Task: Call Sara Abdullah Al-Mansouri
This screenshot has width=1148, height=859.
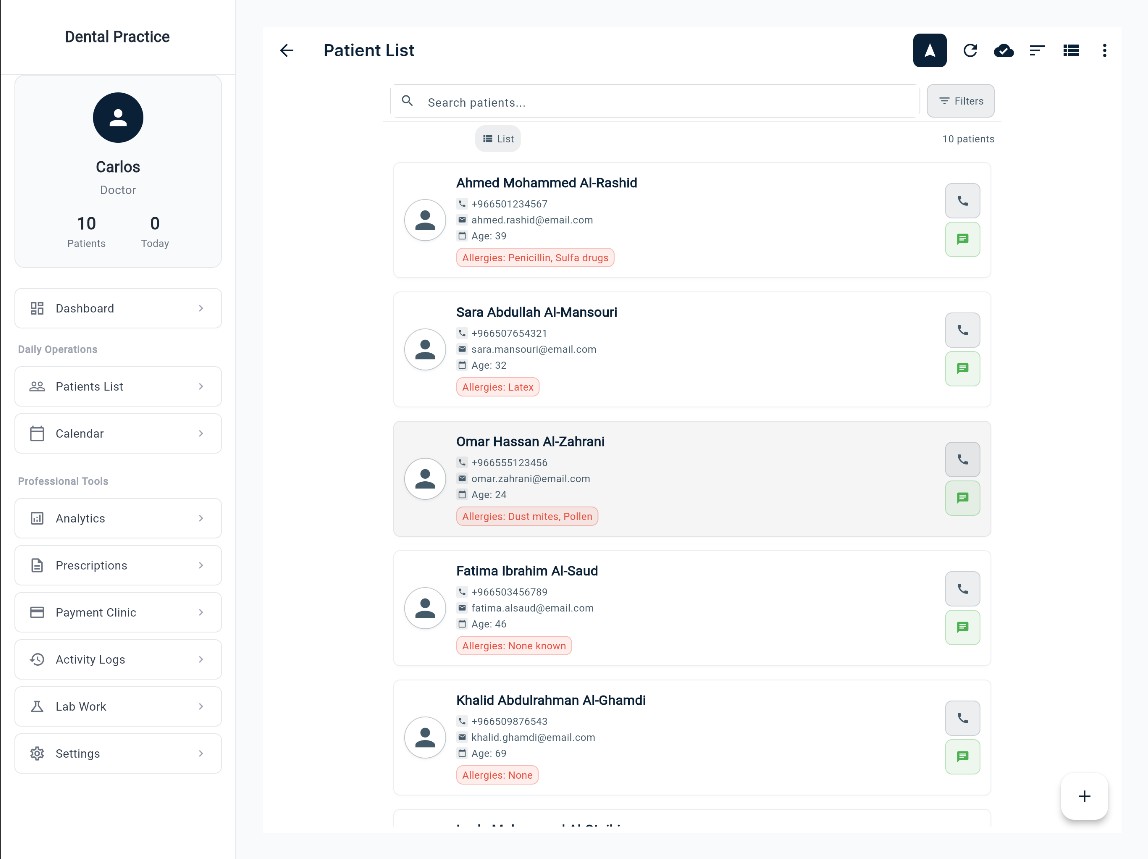Action: pos(962,330)
